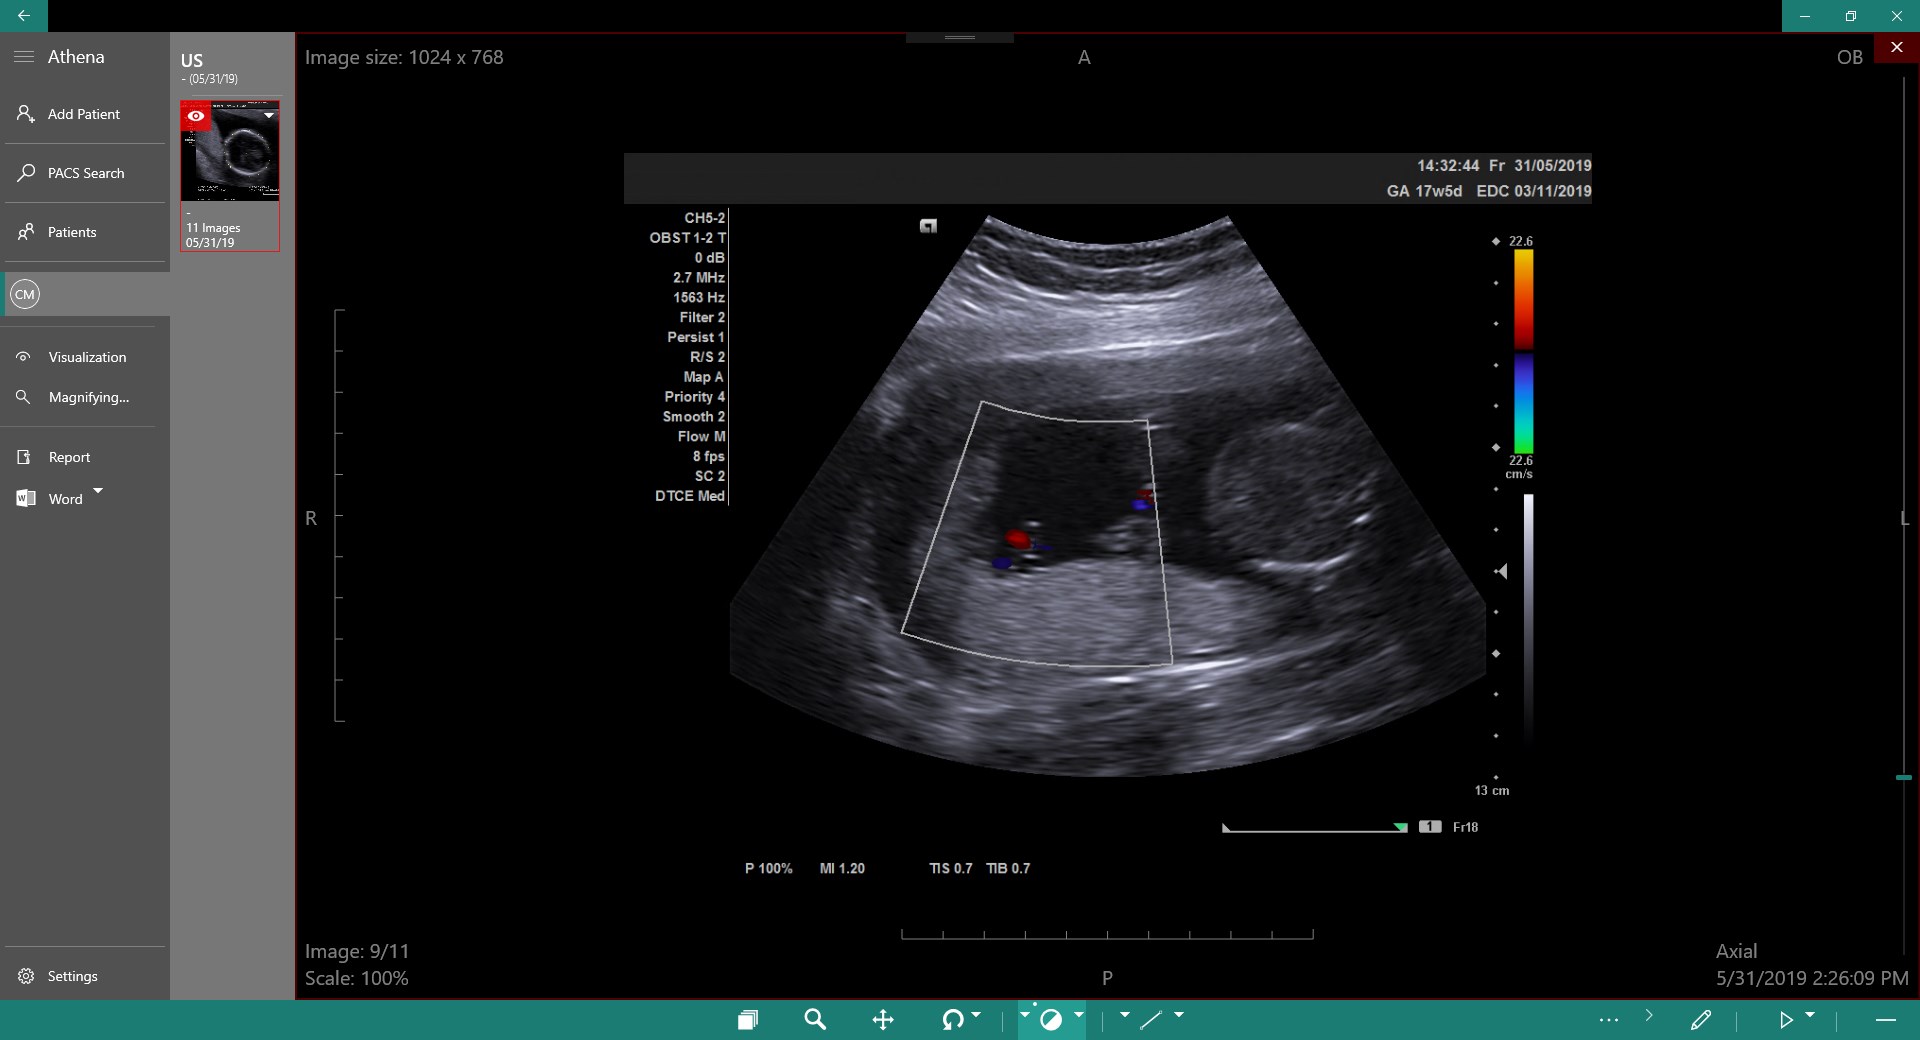Click Add Patient in the sidebar
This screenshot has height=1040, width=1920.
82,113
